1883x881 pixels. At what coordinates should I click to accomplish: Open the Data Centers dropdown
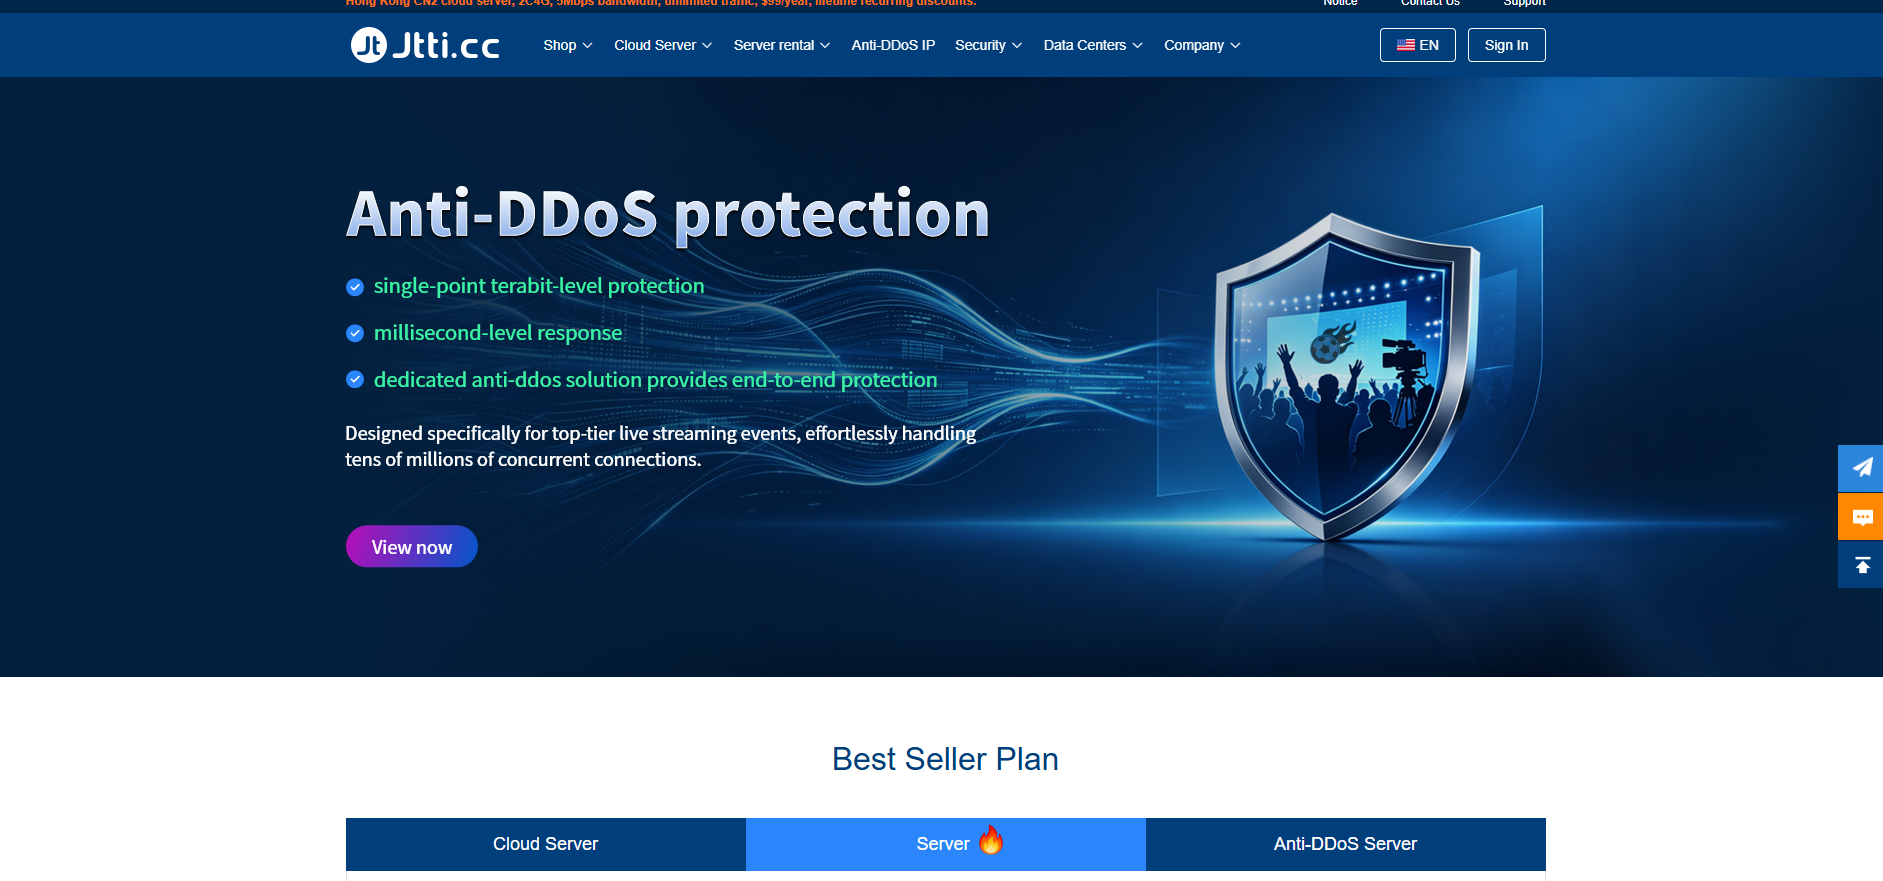(x=1093, y=45)
